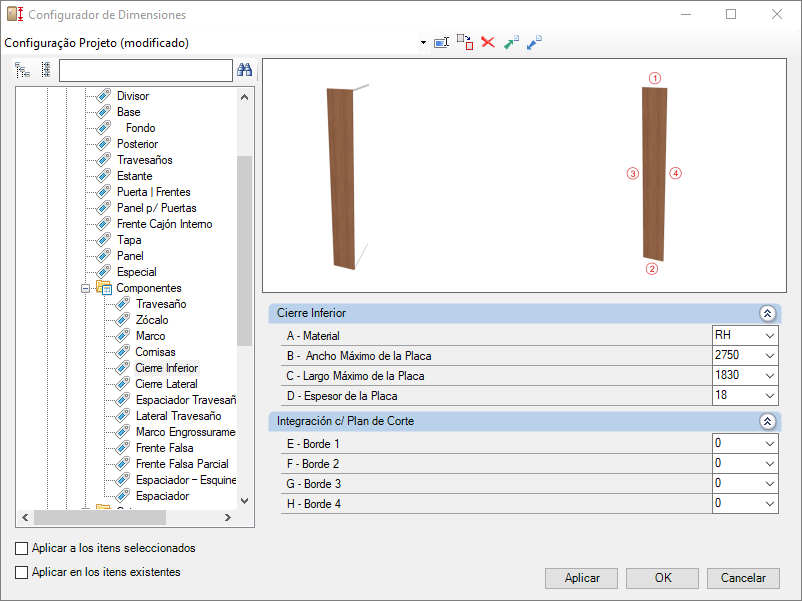Click the blue import arrow icon

coord(534,43)
